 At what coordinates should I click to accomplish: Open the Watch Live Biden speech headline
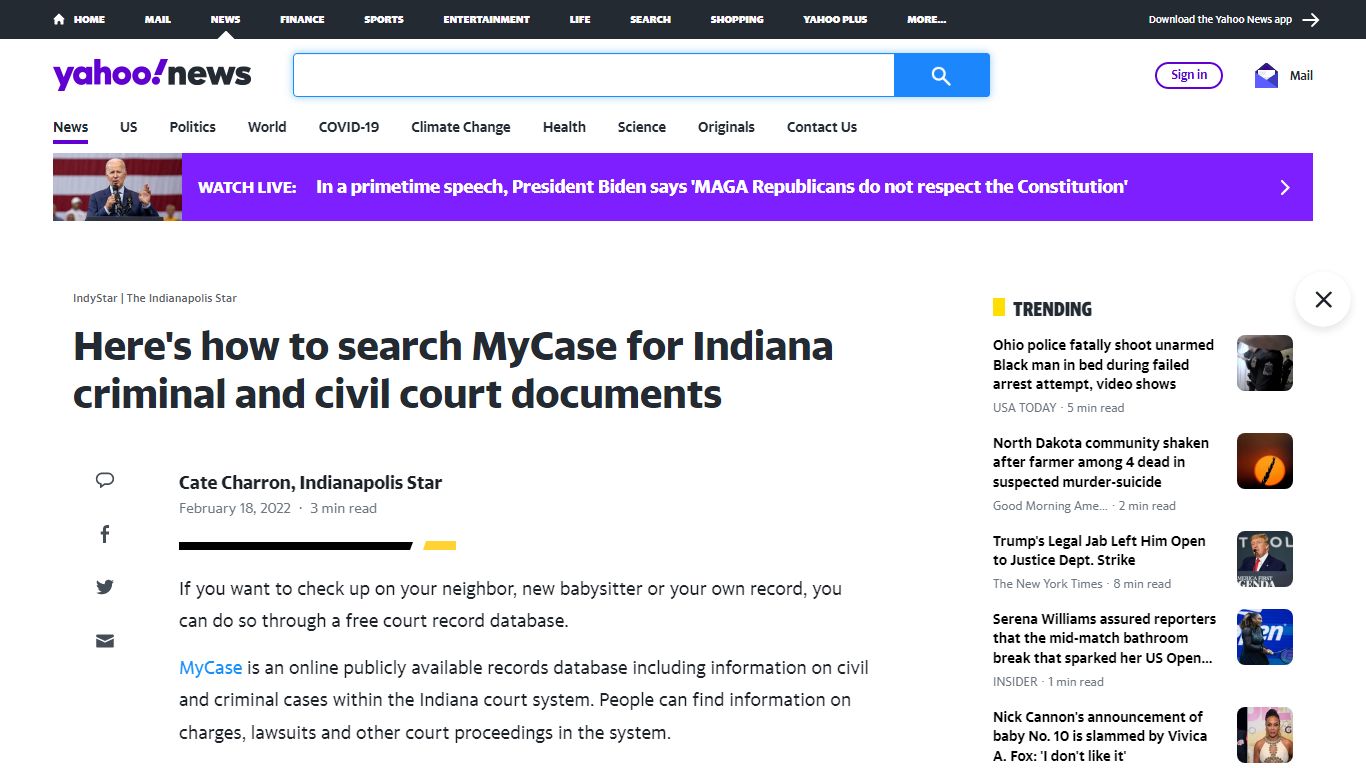pos(721,187)
